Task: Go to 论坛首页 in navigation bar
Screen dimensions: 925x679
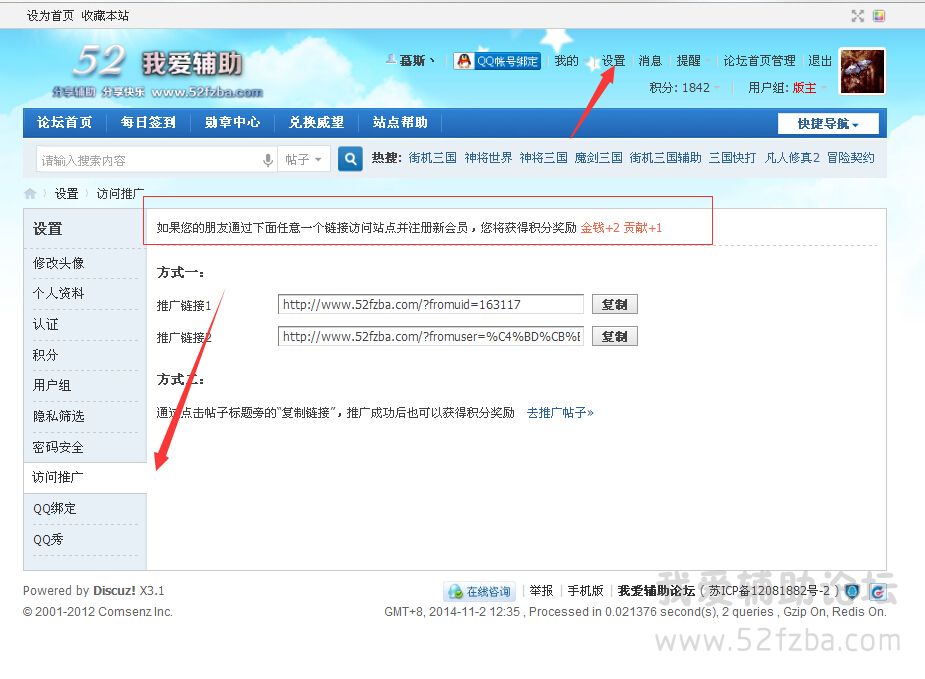Action: (64, 122)
